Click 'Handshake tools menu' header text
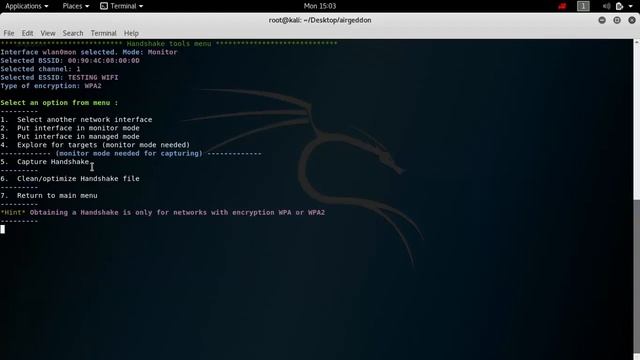 169,44
